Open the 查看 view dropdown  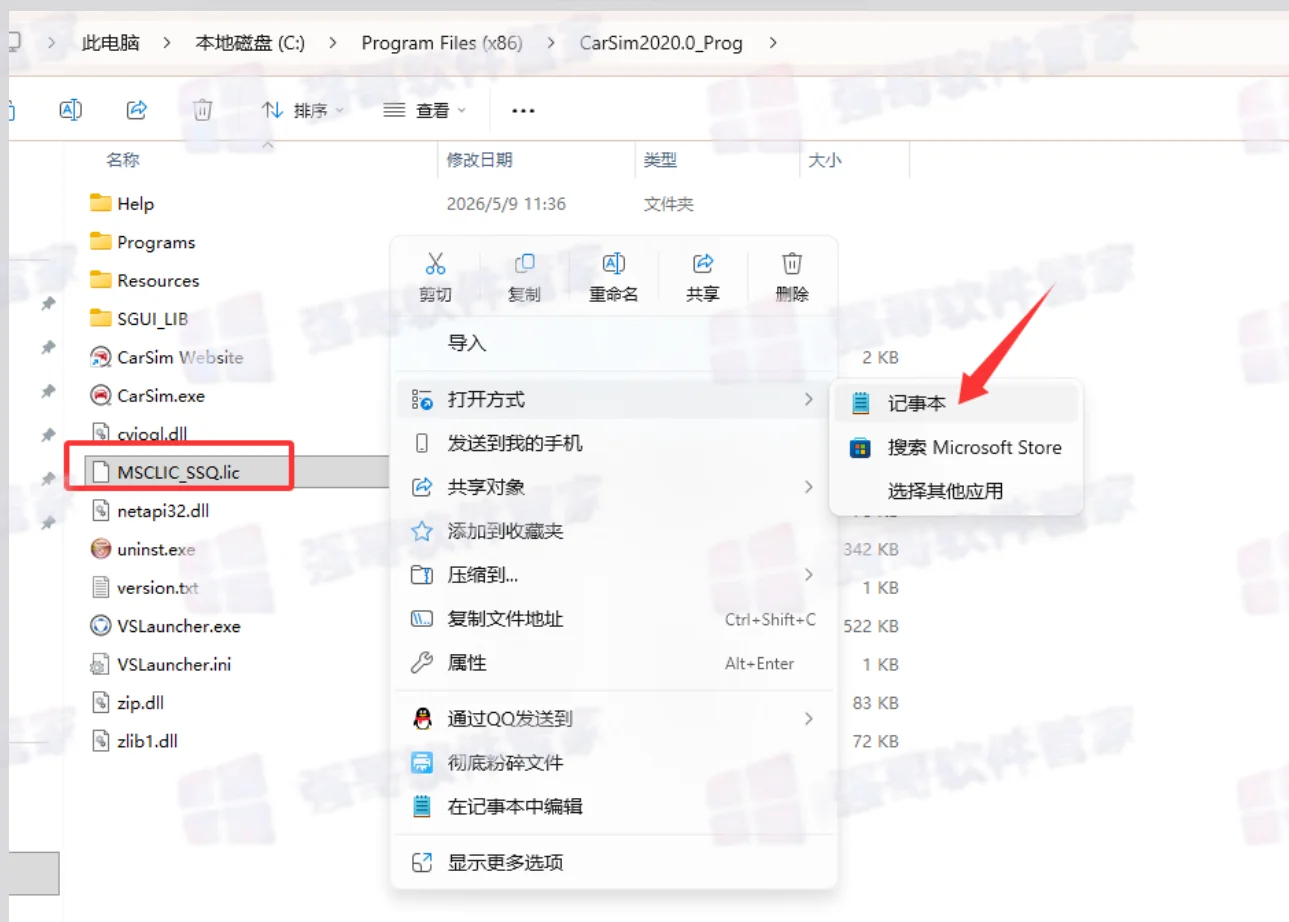click(426, 110)
